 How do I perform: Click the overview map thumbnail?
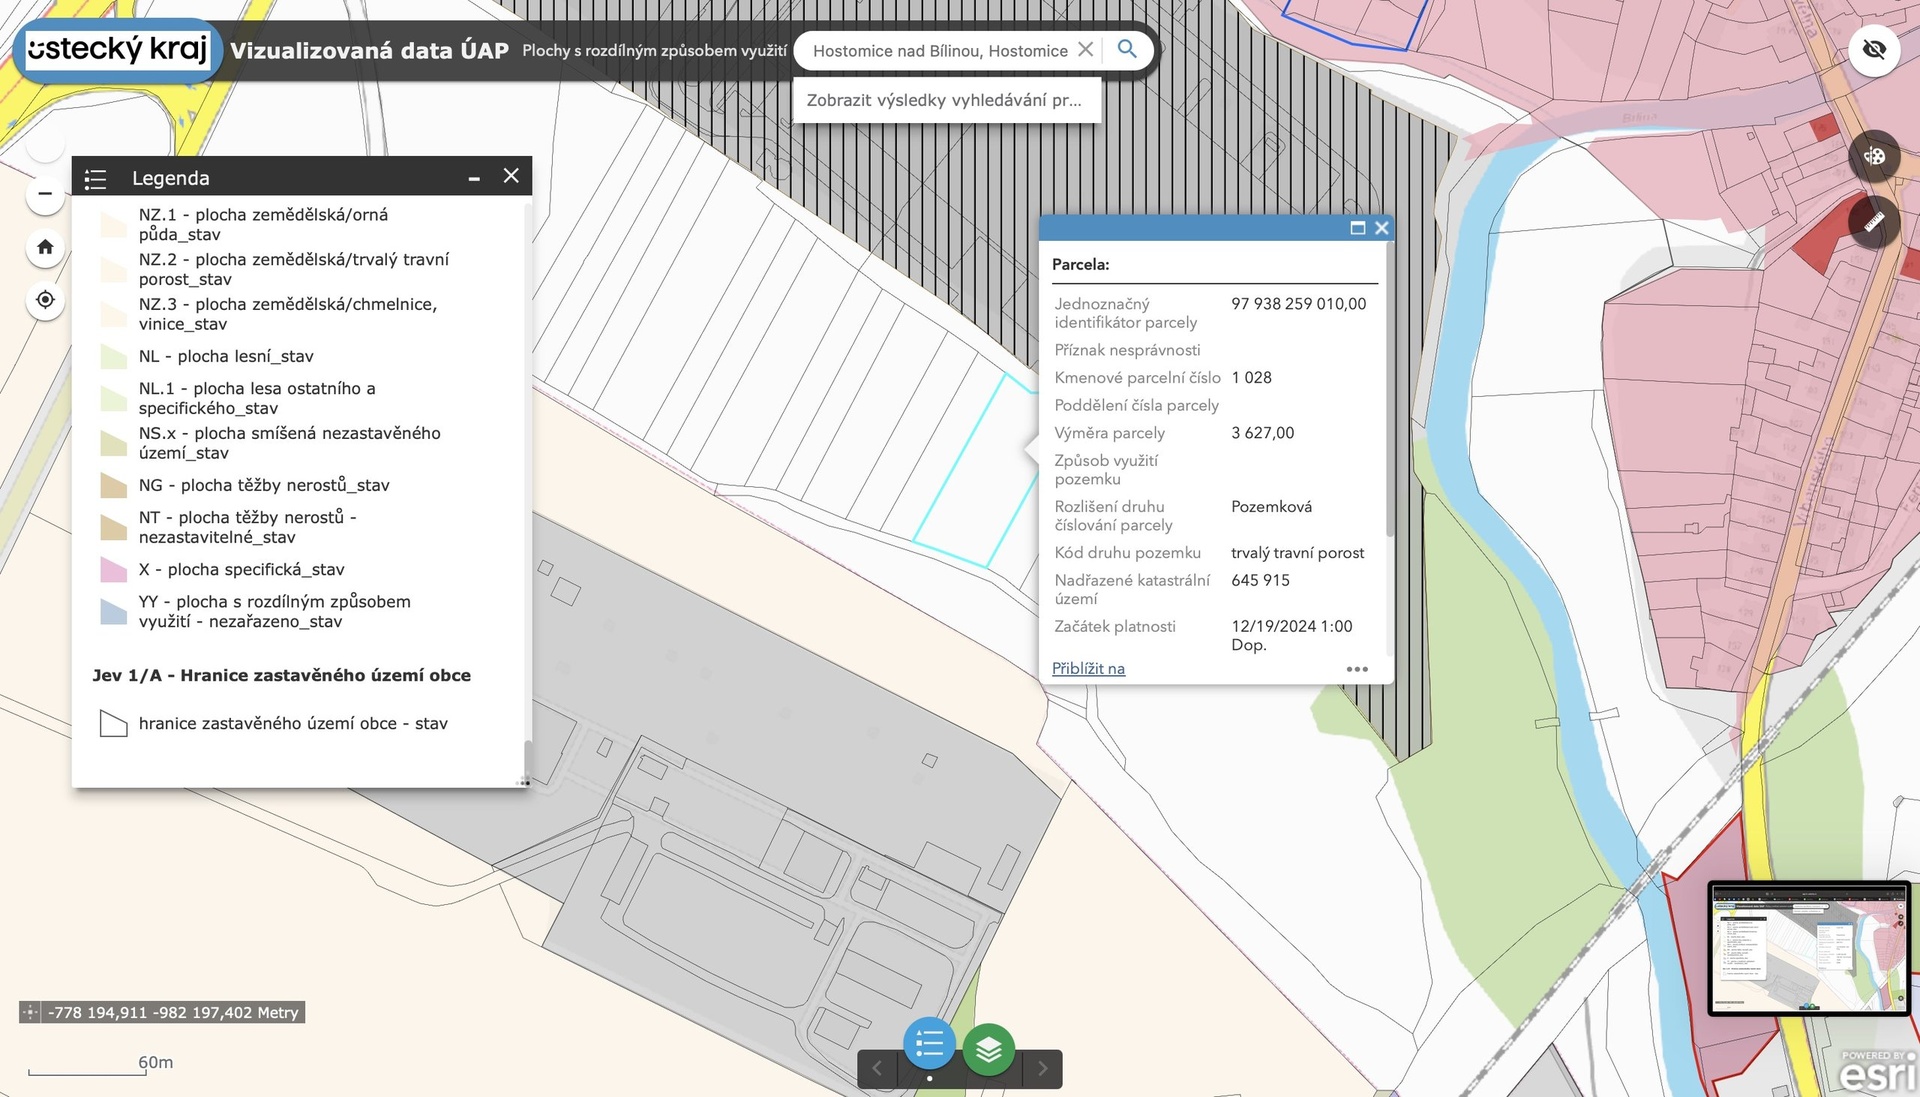[x=1810, y=948]
